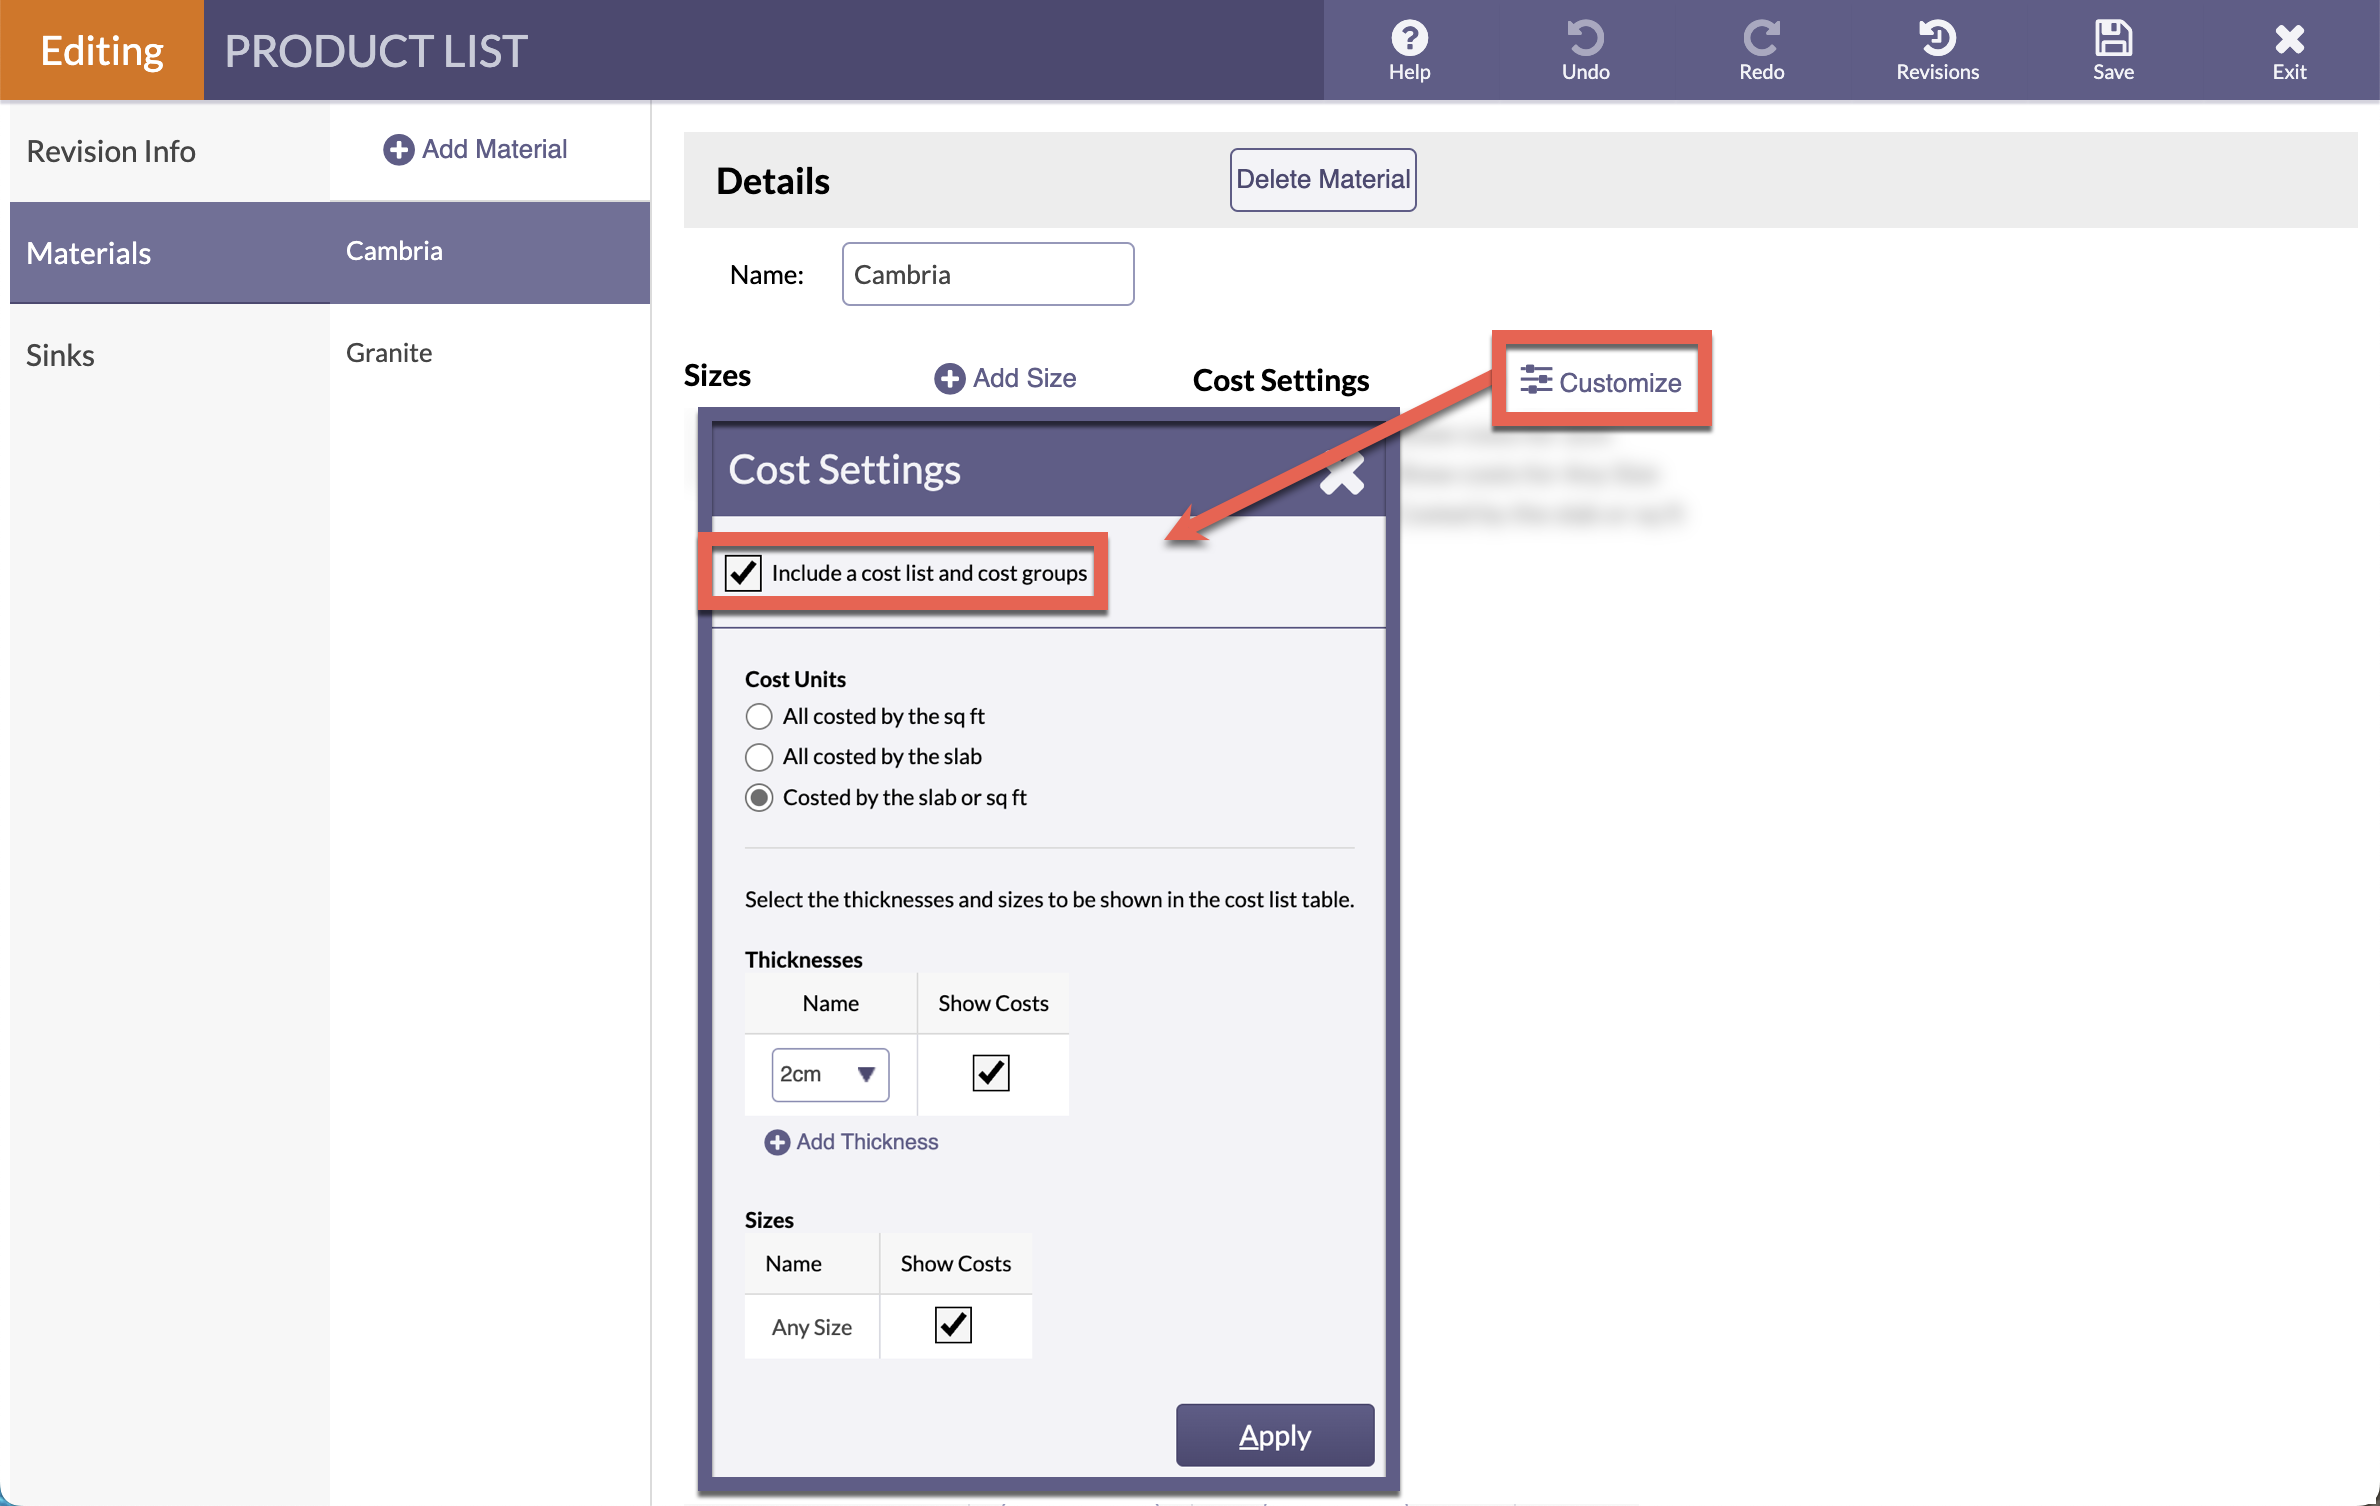Toggle Show Costs for 2cm thickness
This screenshot has width=2380, height=1506.
tap(991, 1073)
